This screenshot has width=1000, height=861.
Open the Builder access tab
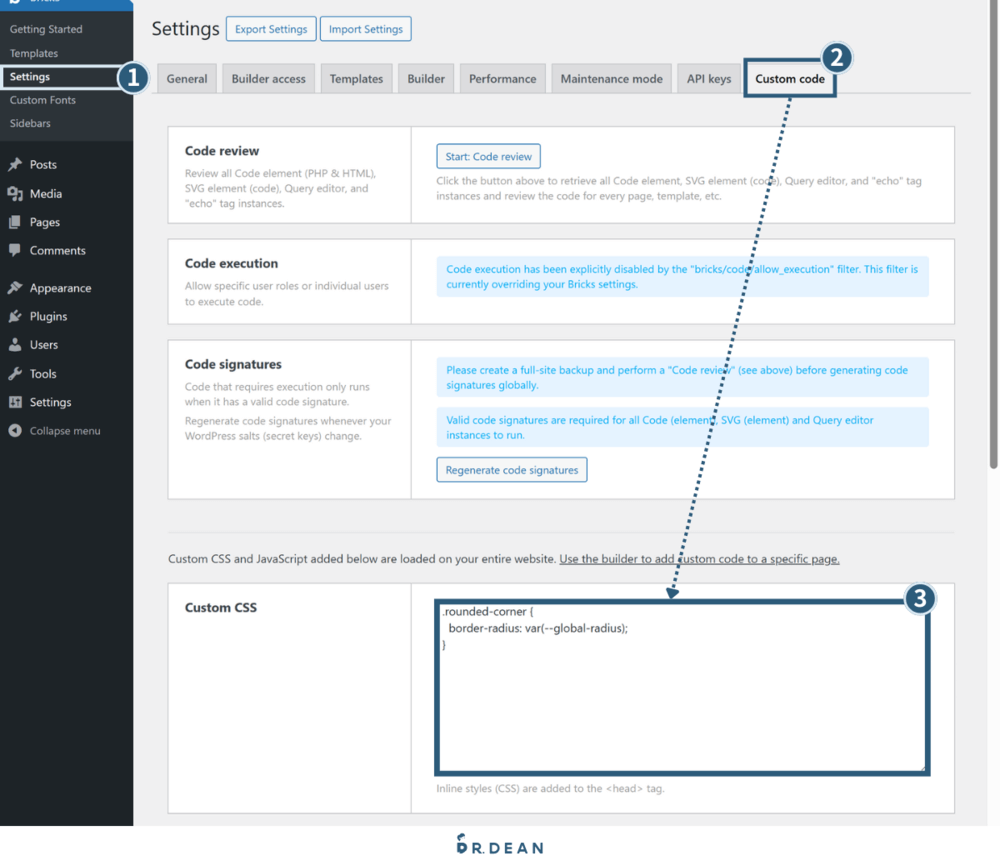point(269,79)
